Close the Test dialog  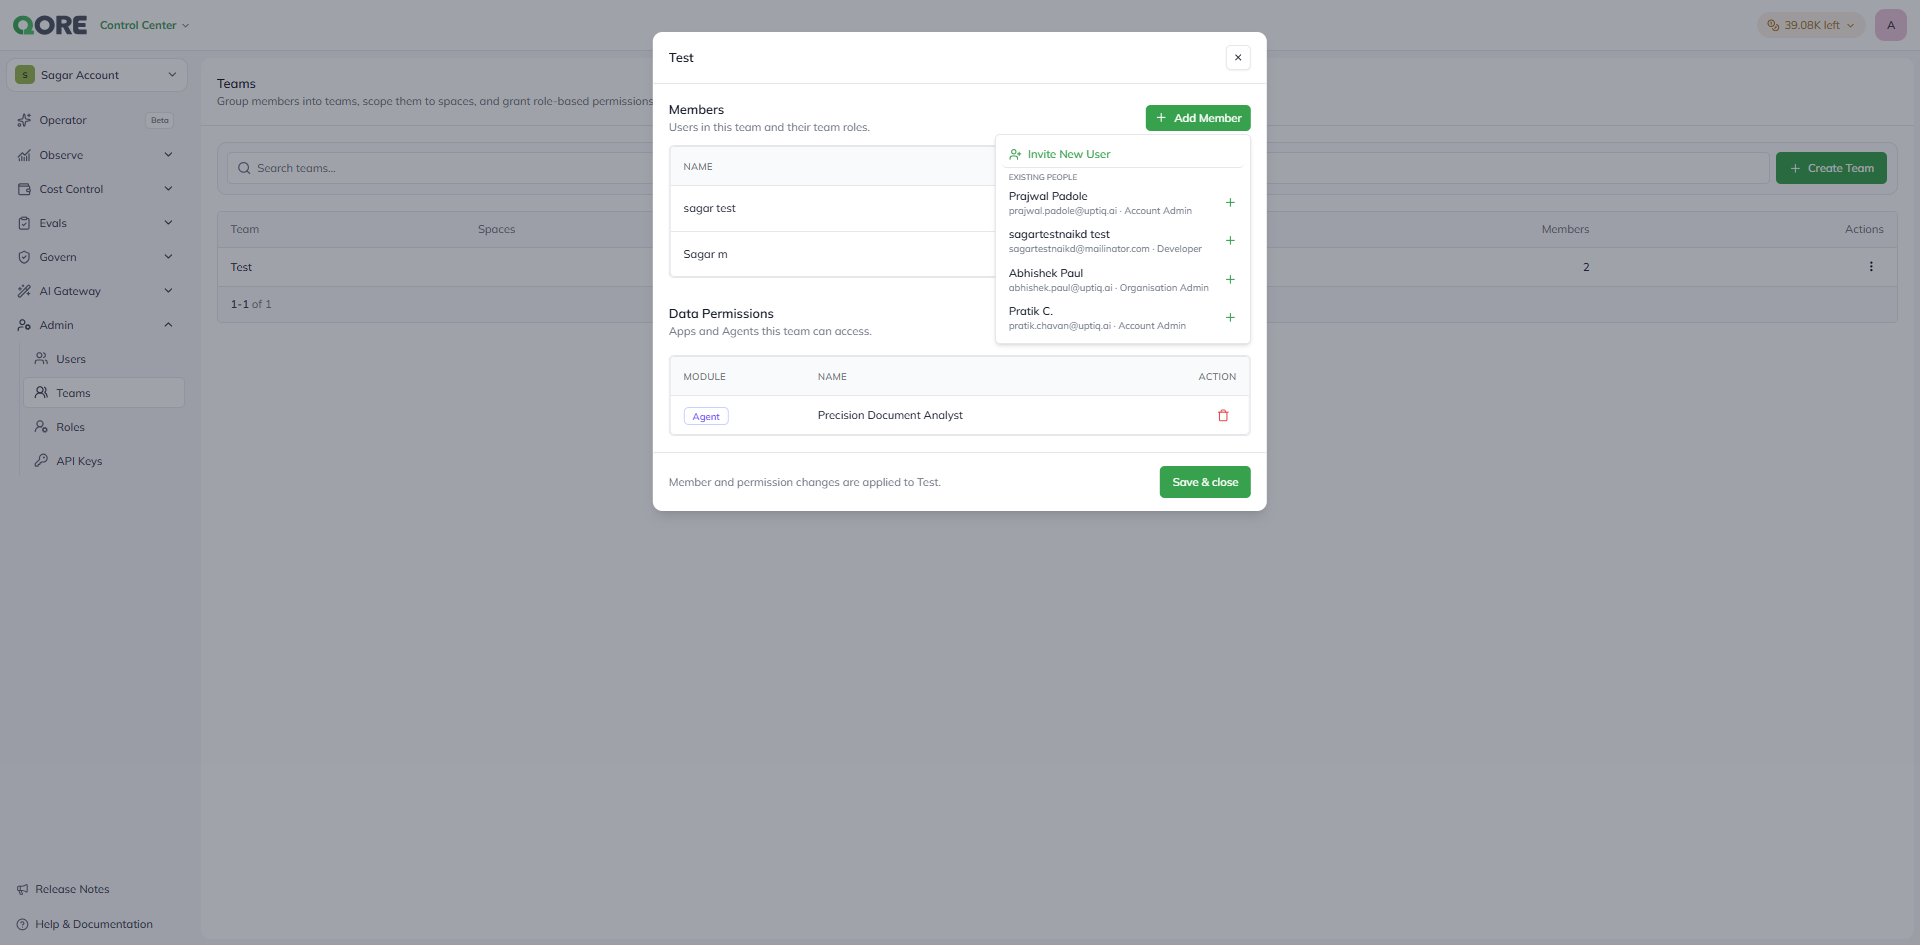coord(1238,58)
